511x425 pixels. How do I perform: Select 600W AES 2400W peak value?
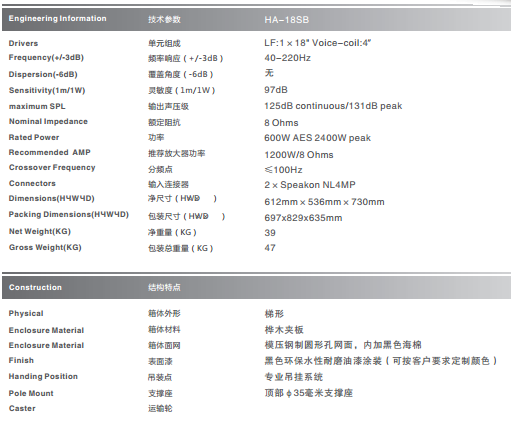317,138
